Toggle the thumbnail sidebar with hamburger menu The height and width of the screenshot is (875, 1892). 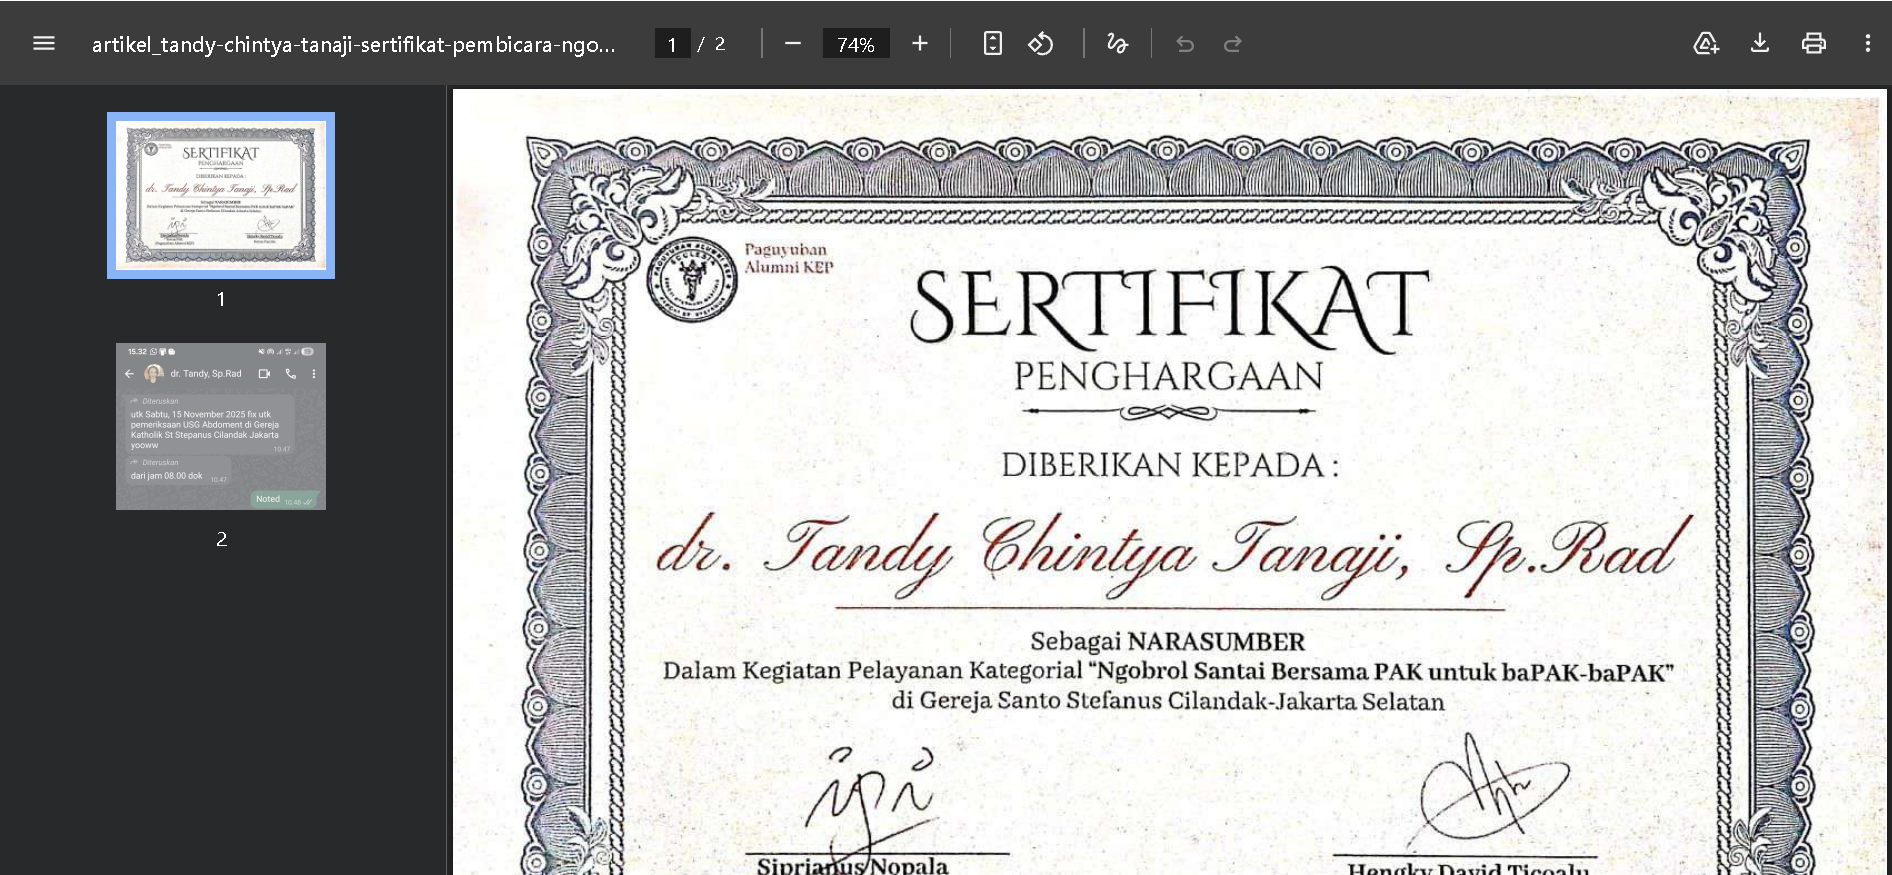pyautogui.click(x=44, y=43)
